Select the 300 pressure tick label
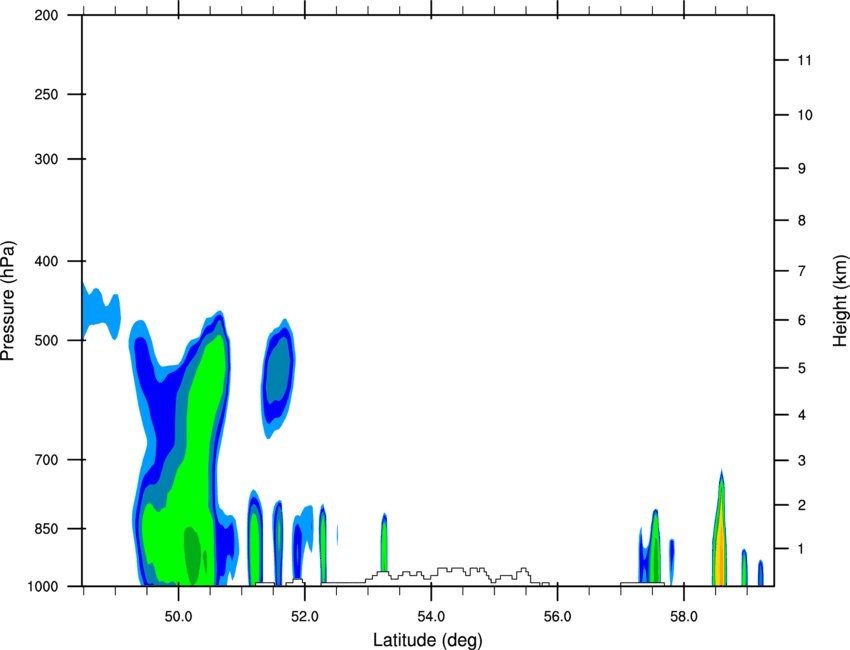The height and width of the screenshot is (650, 850). [46, 159]
